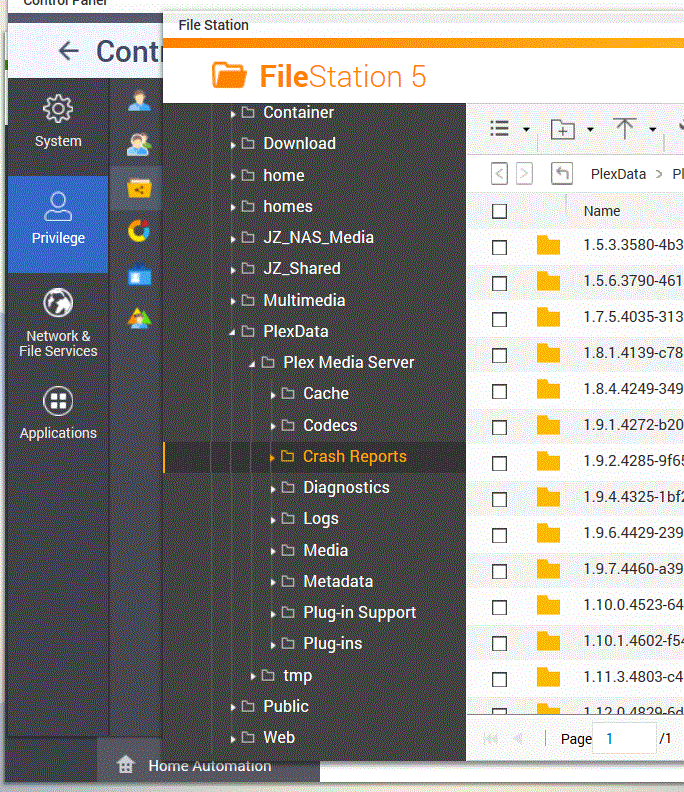The width and height of the screenshot is (684, 792).
Task: Select the homes folder in tree
Action: pos(287,207)
